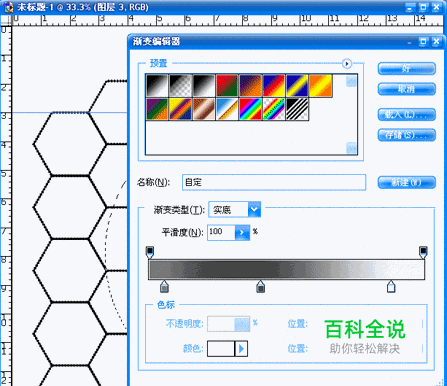Maximize the gradient editor dialog
The image size is (447, 386).
pyautogui.click(x=423, y=42)
